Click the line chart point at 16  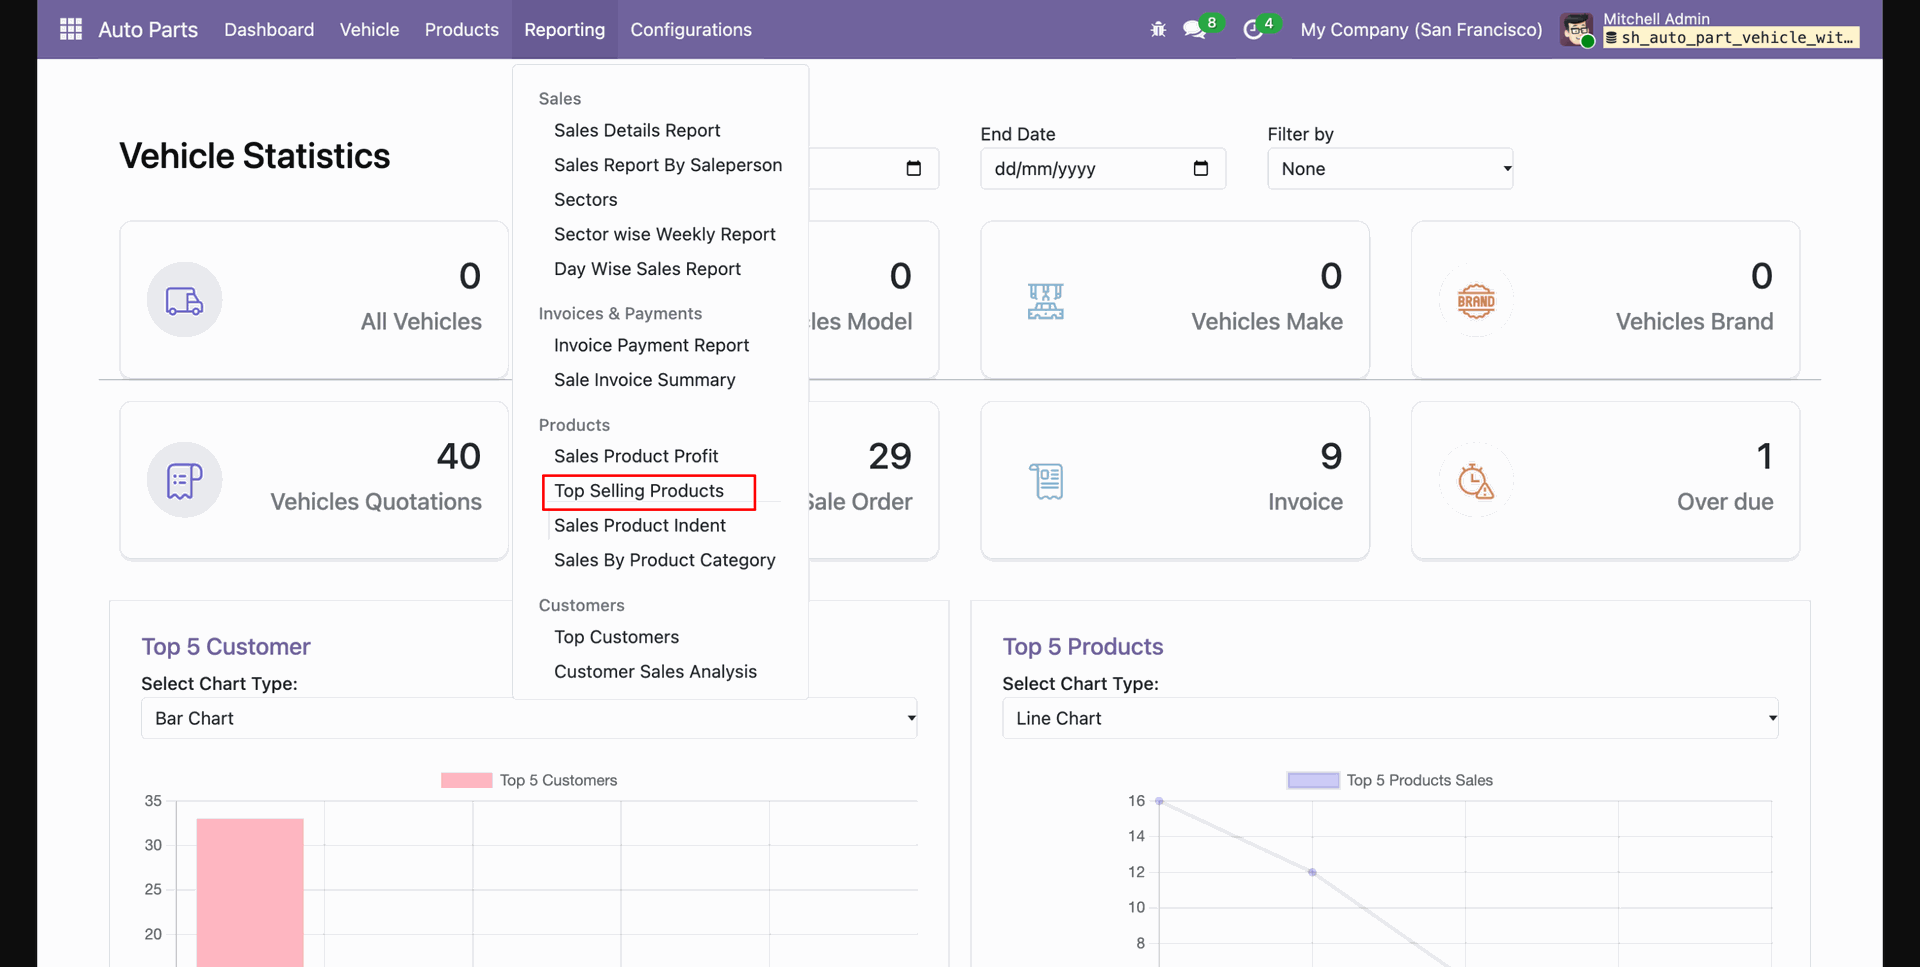[x=1159, y=801]
